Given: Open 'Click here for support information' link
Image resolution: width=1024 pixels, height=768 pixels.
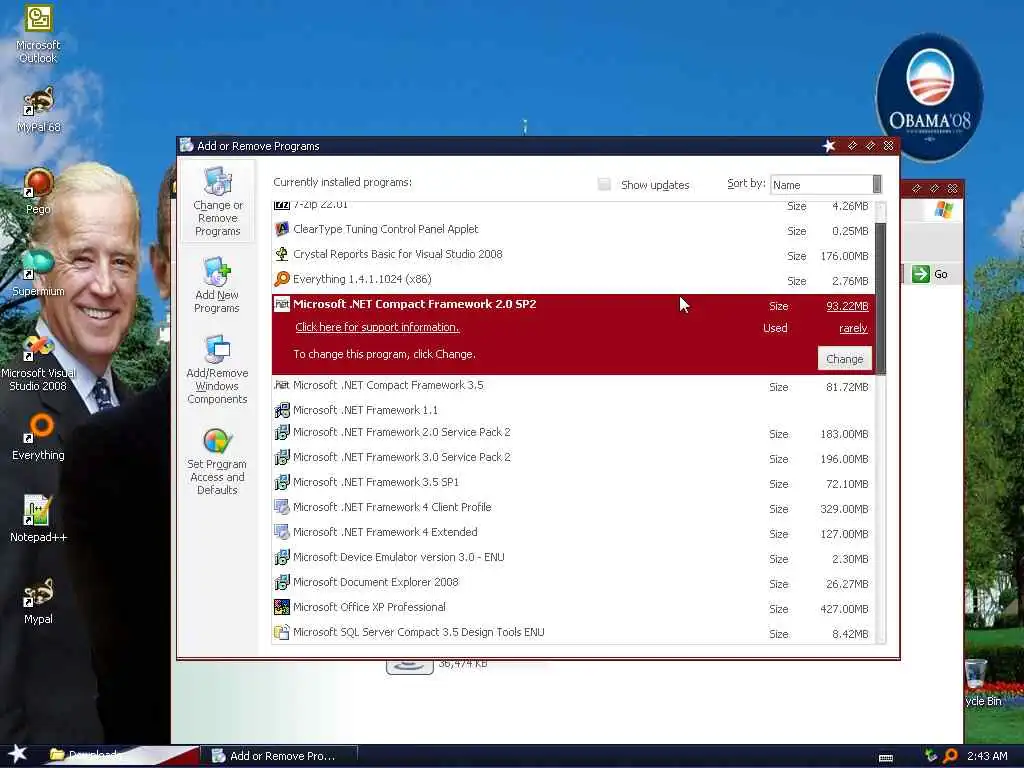Looking at the screenshot, I should (377, 327).
